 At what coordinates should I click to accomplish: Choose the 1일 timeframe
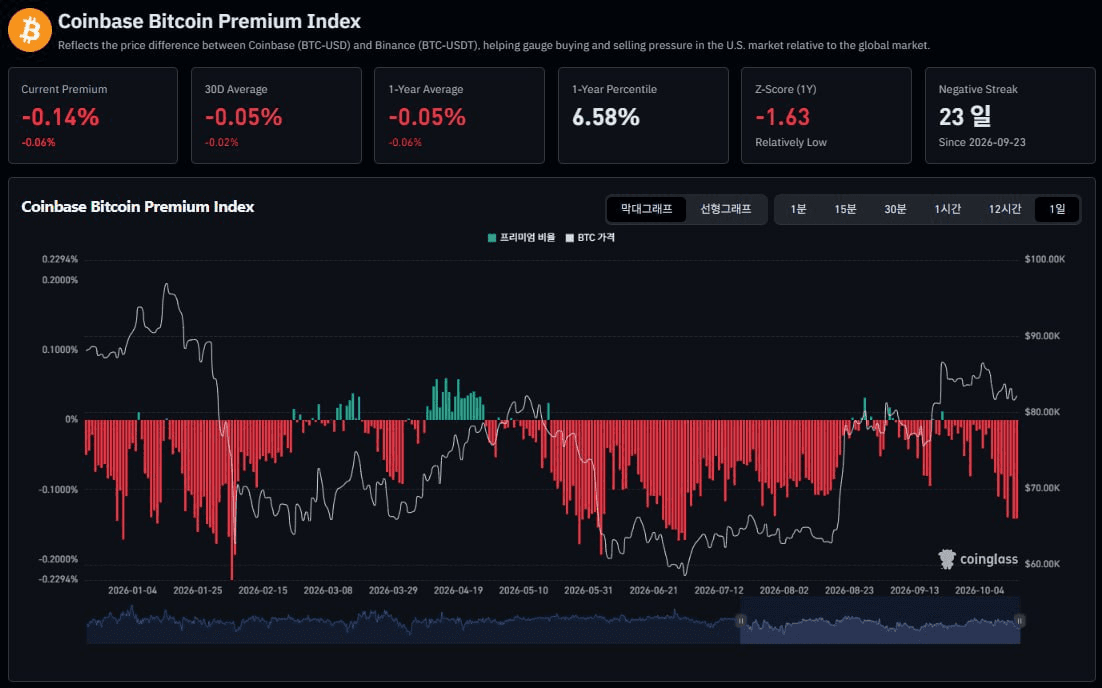(x=1057, y=209)
